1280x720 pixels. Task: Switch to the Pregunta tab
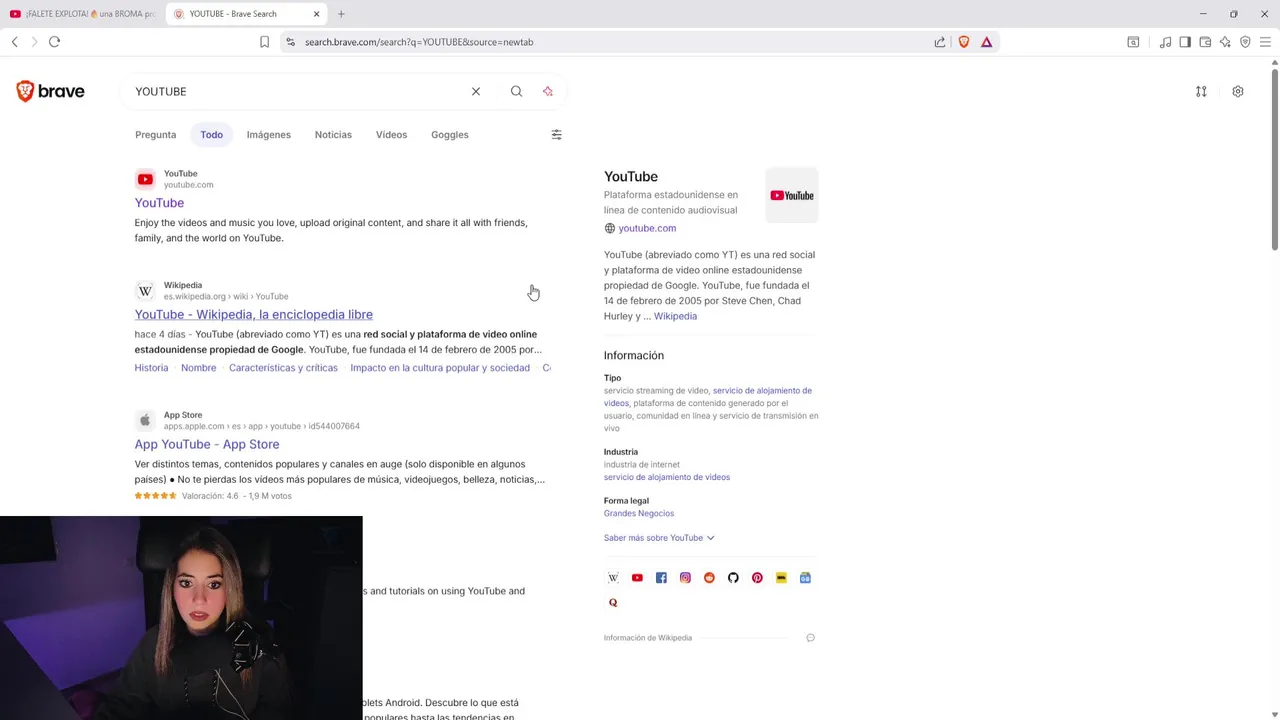tap(155, 134)
